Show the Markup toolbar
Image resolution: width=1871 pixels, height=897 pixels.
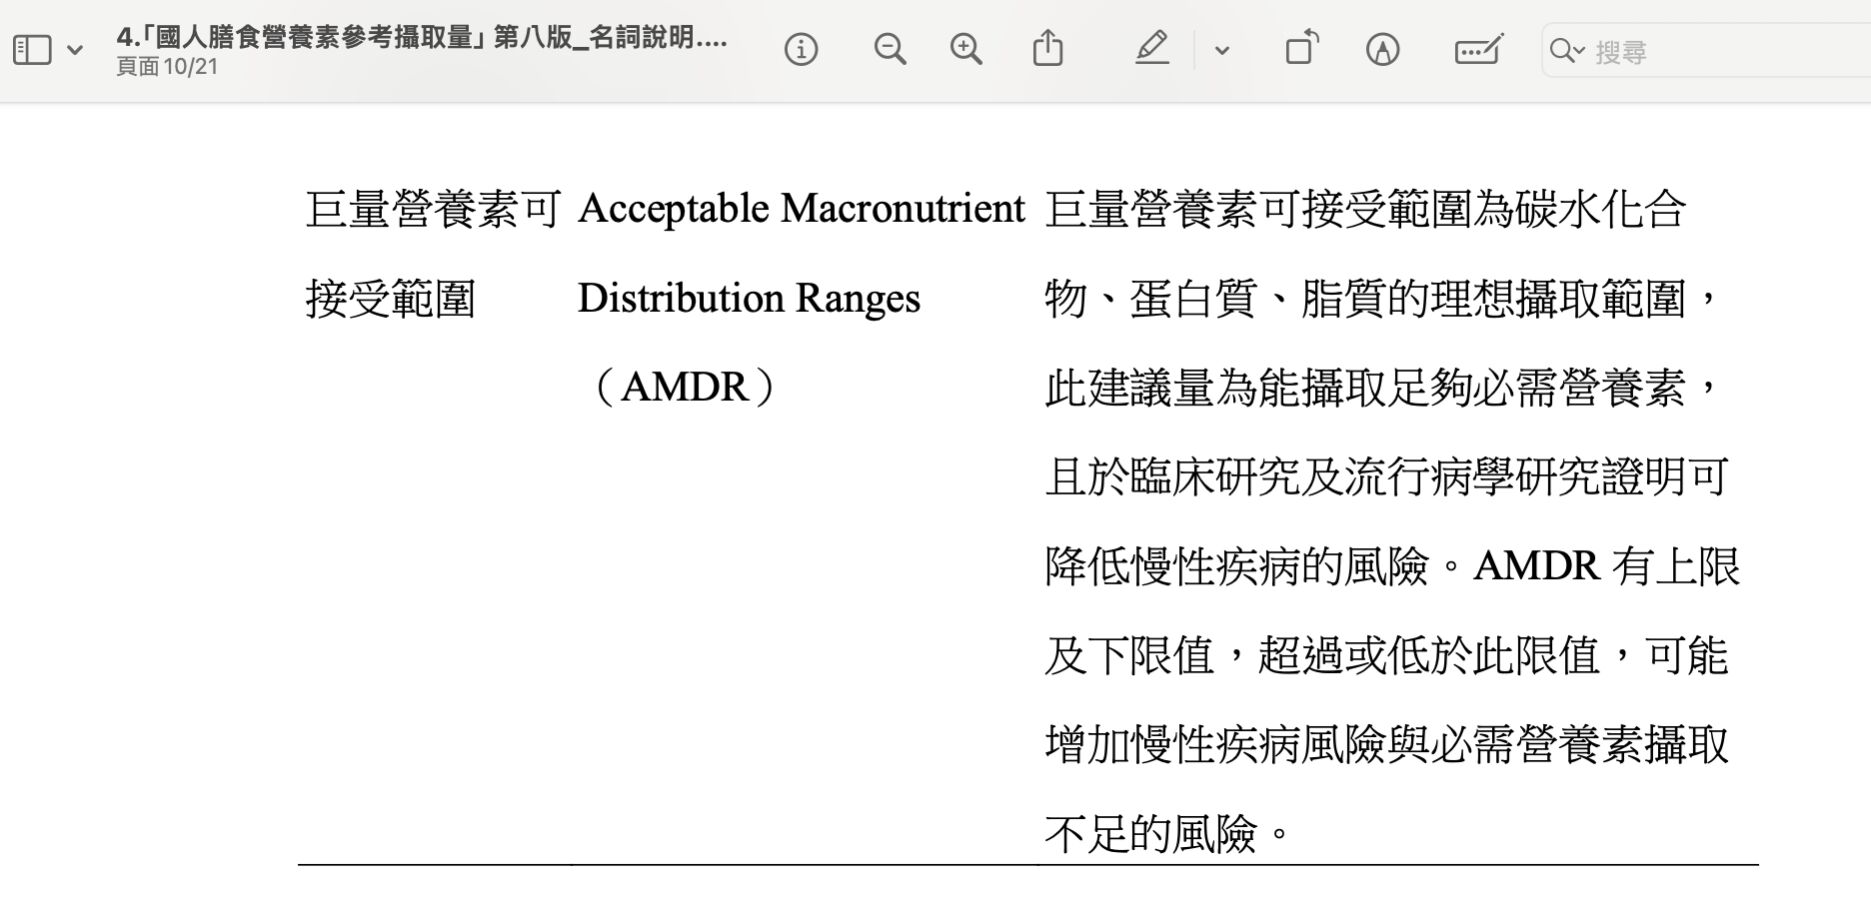[x=1382, y=50]
